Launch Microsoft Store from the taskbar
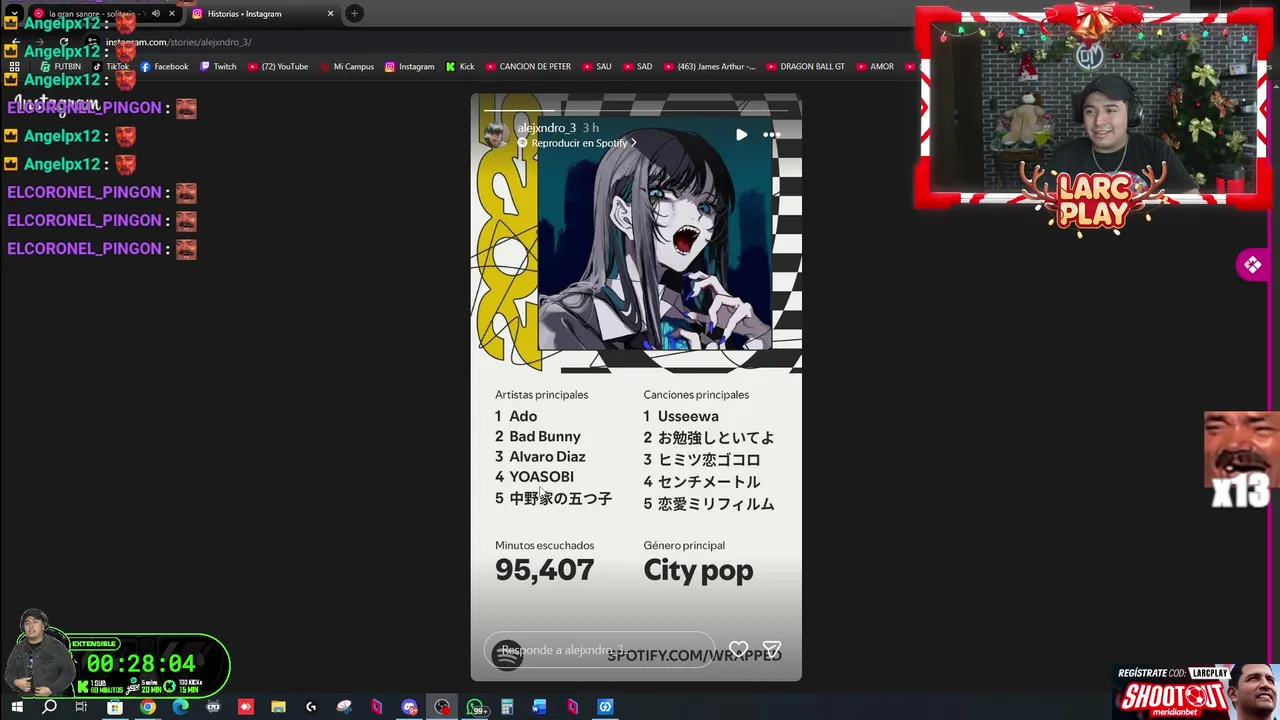This screenshot has width=1280, height=720. [115, 707]
